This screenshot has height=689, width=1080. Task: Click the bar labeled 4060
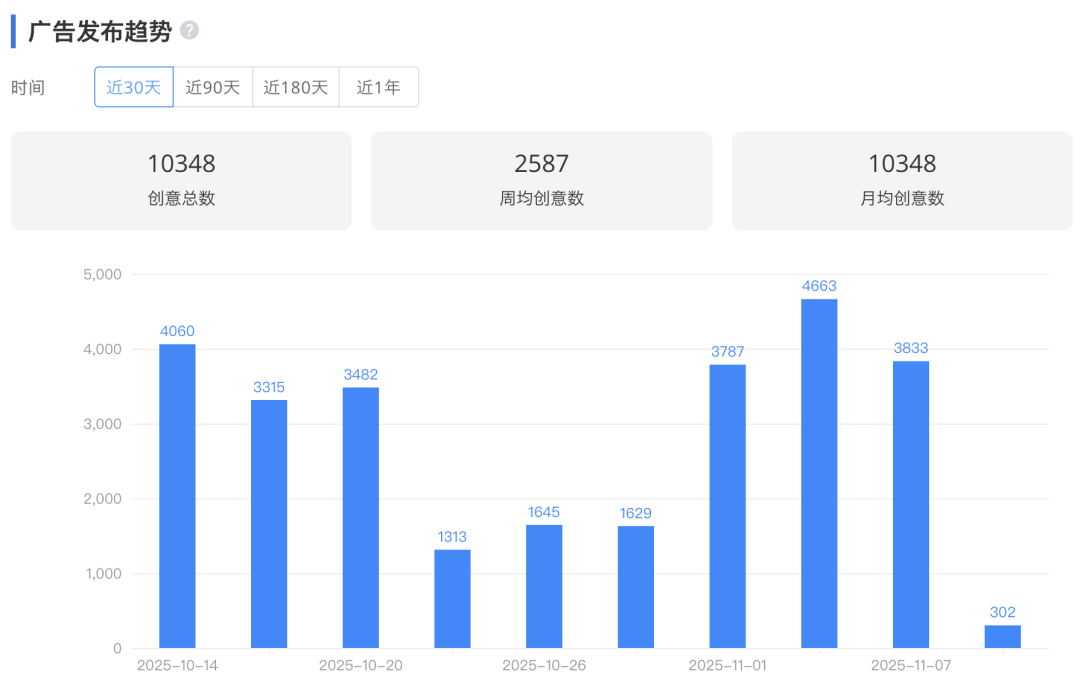[x=177, y=496]
